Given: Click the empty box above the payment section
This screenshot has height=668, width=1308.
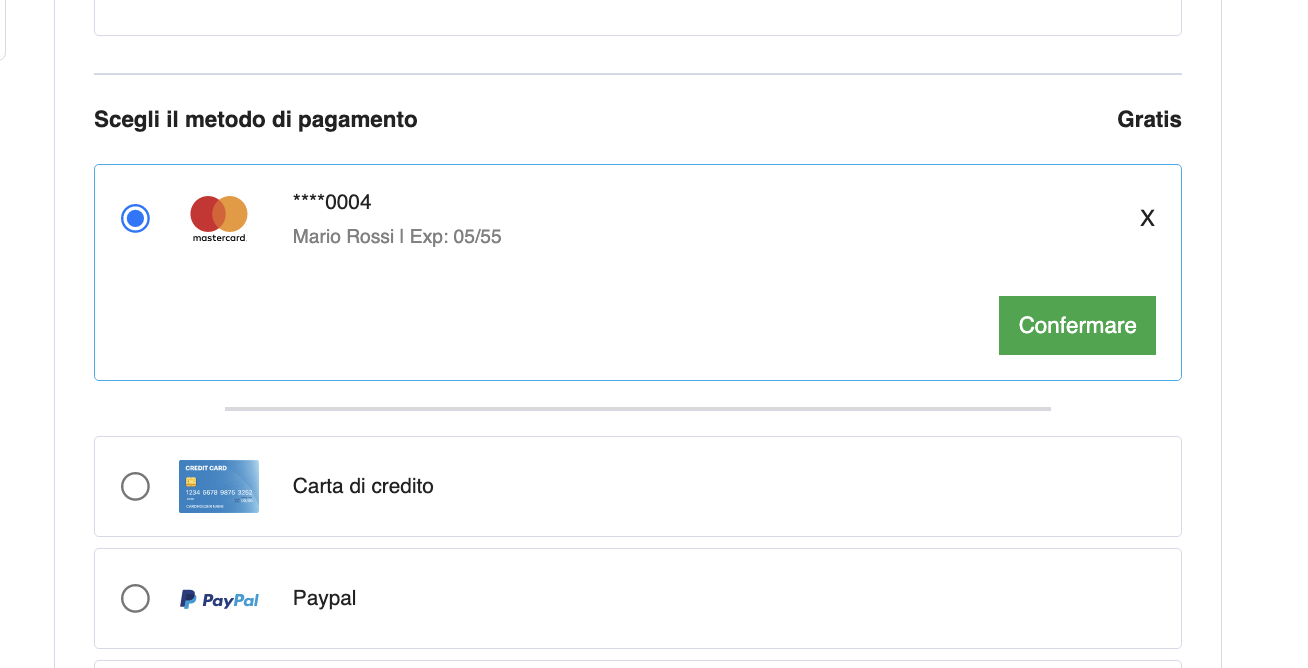Looking at the screenshot, I should tap(637, 17).
